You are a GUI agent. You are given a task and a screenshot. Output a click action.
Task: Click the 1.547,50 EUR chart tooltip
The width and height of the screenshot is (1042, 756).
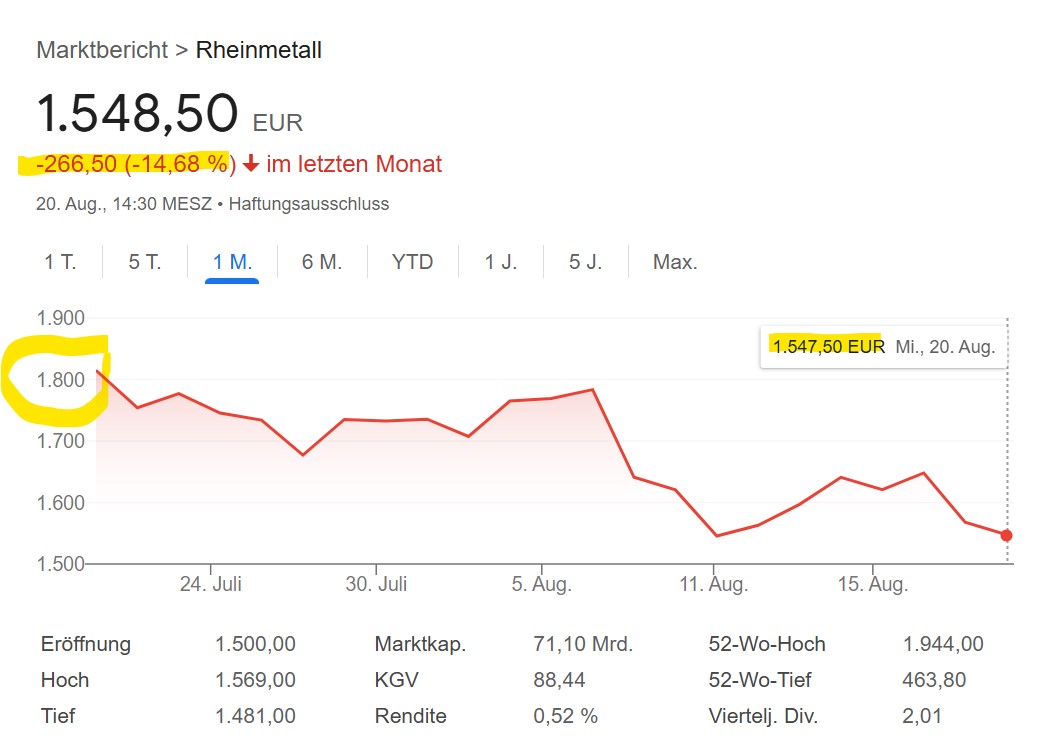tap(884, 347)
